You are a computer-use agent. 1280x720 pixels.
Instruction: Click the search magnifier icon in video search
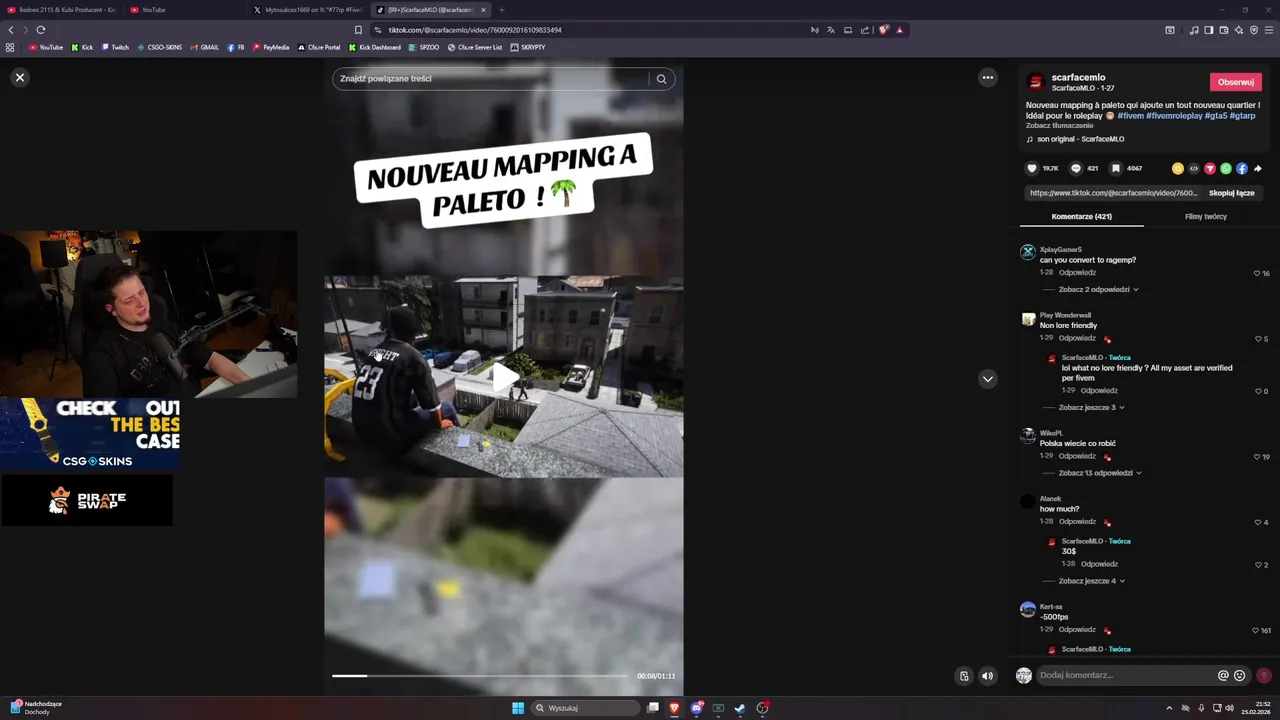[661, 79]
